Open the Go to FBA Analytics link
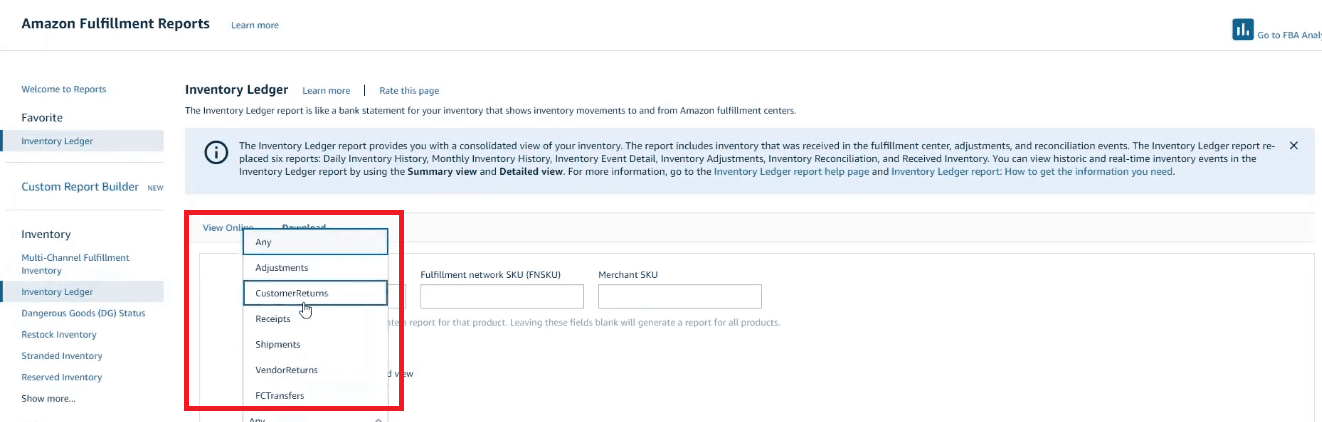The height and width of the screenshot is (422, 1322). (1289, 35)
